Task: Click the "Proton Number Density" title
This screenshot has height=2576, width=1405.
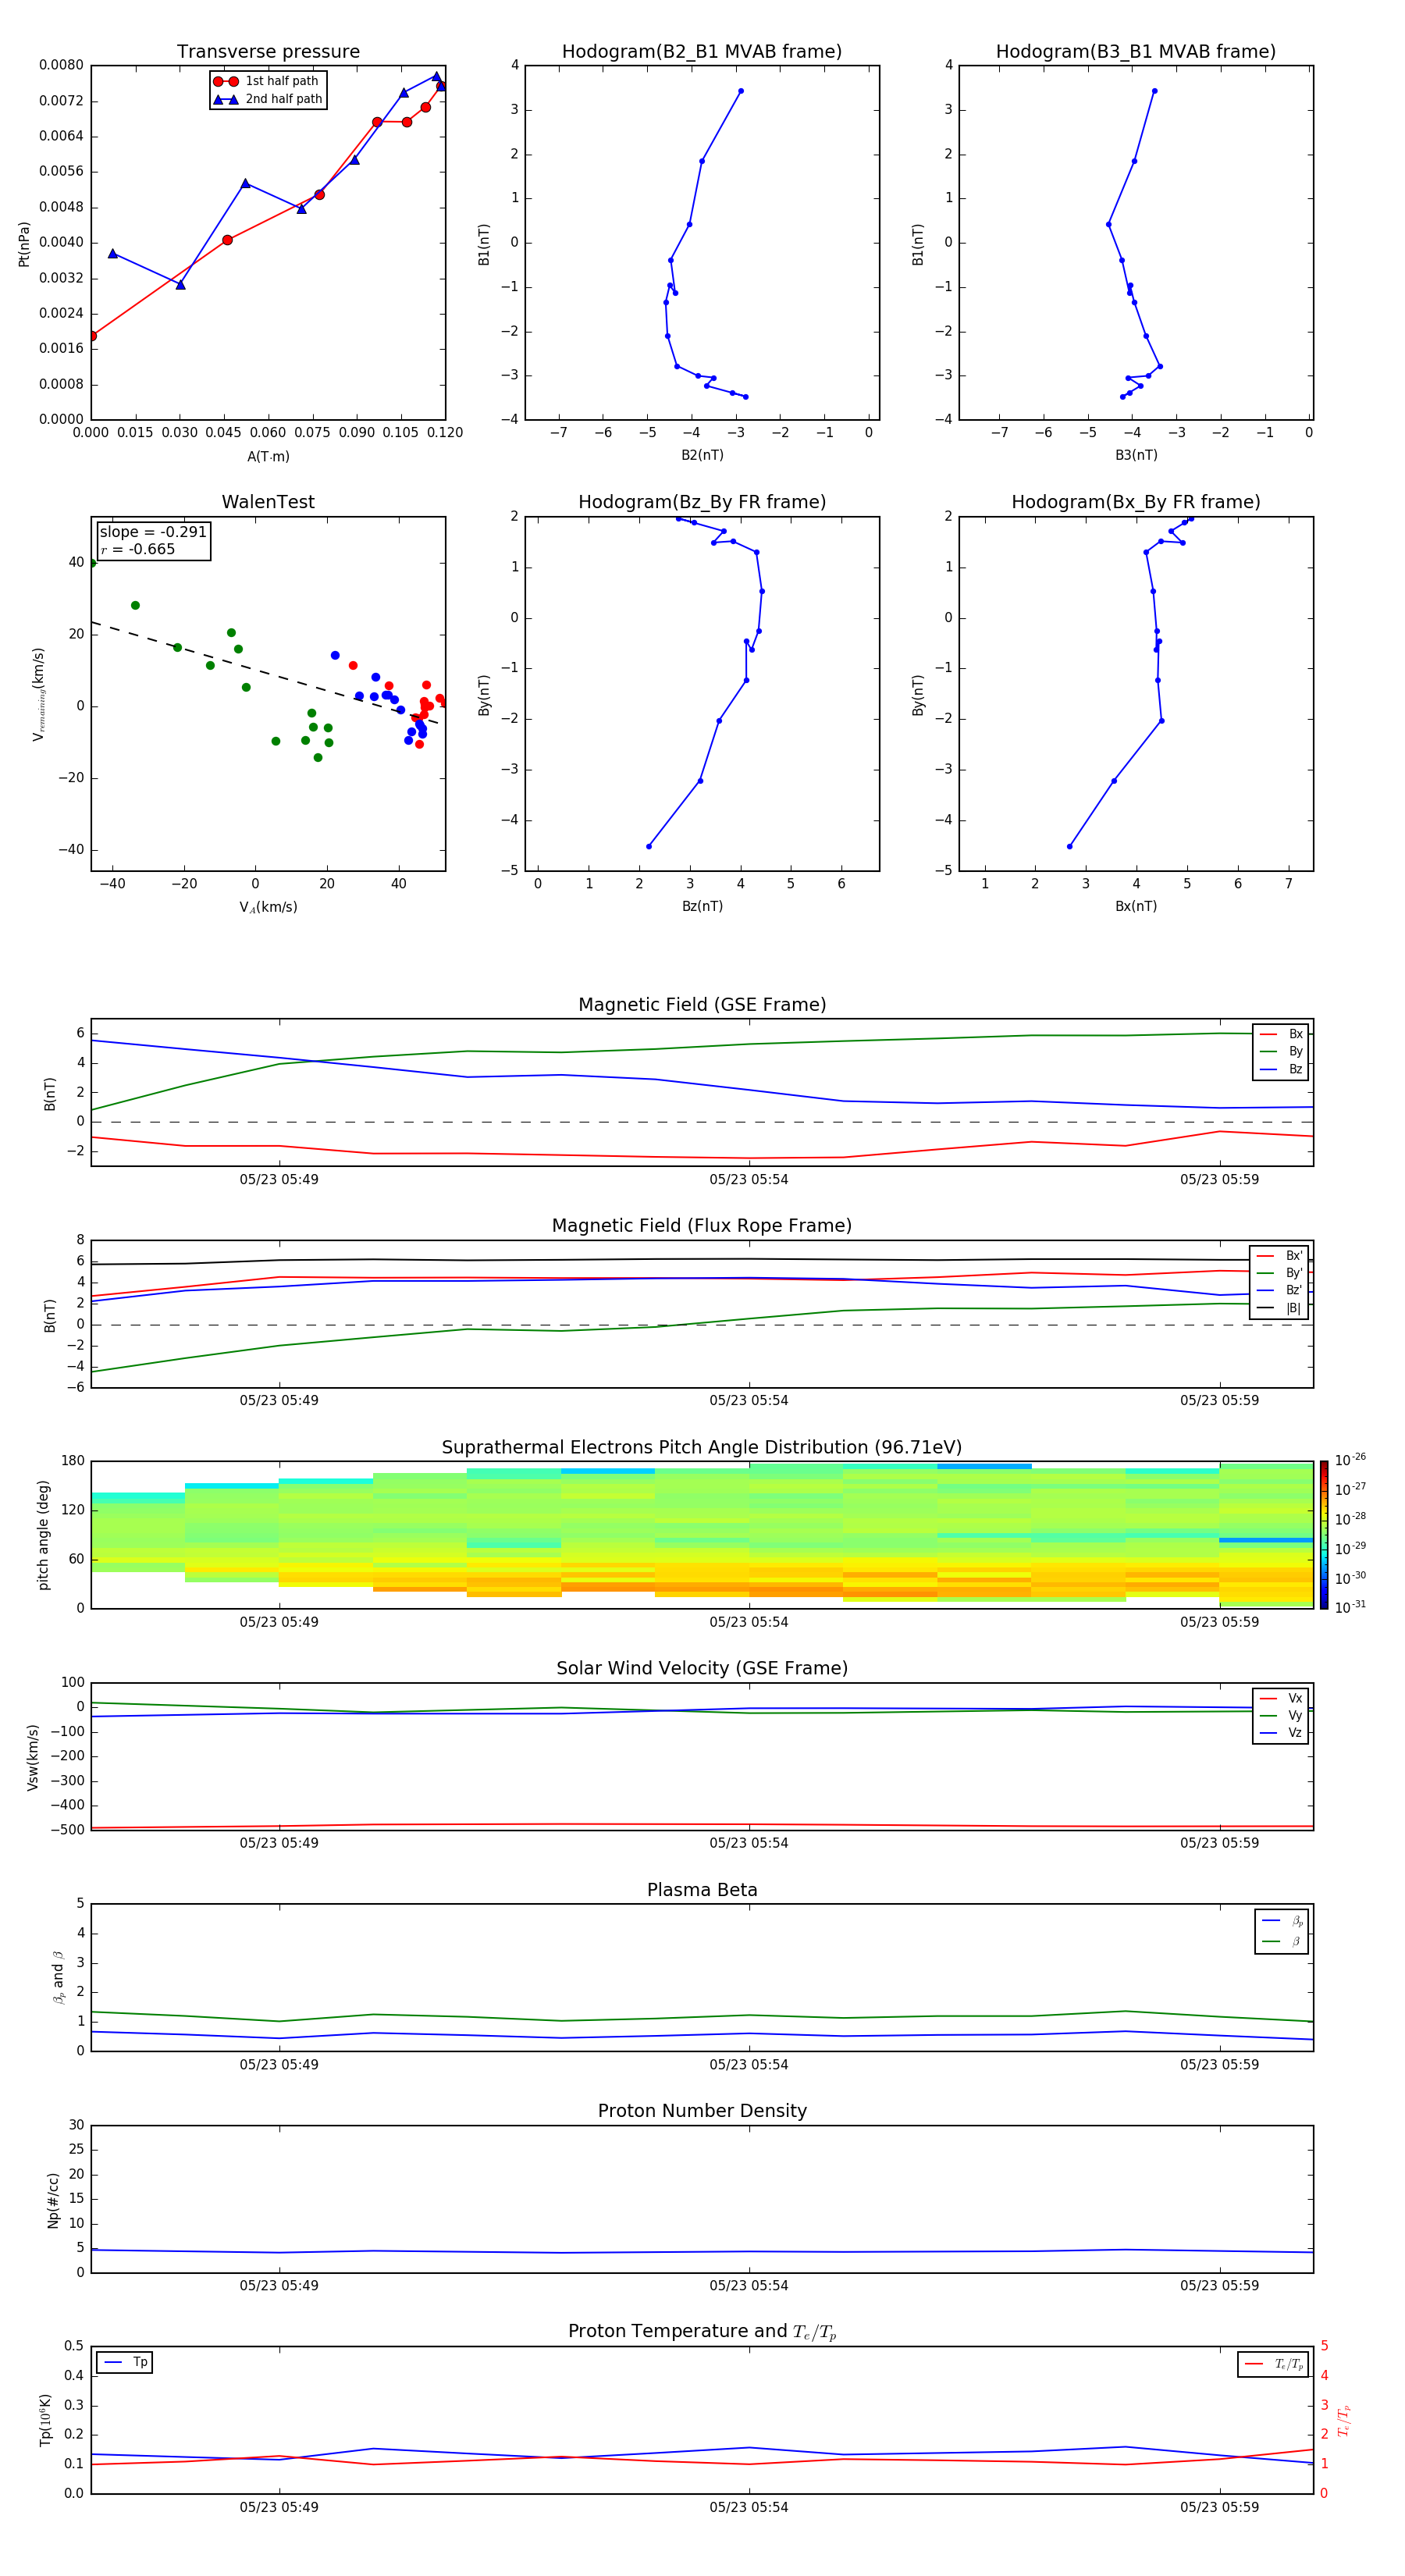Action: click(x=701, y=2110)
